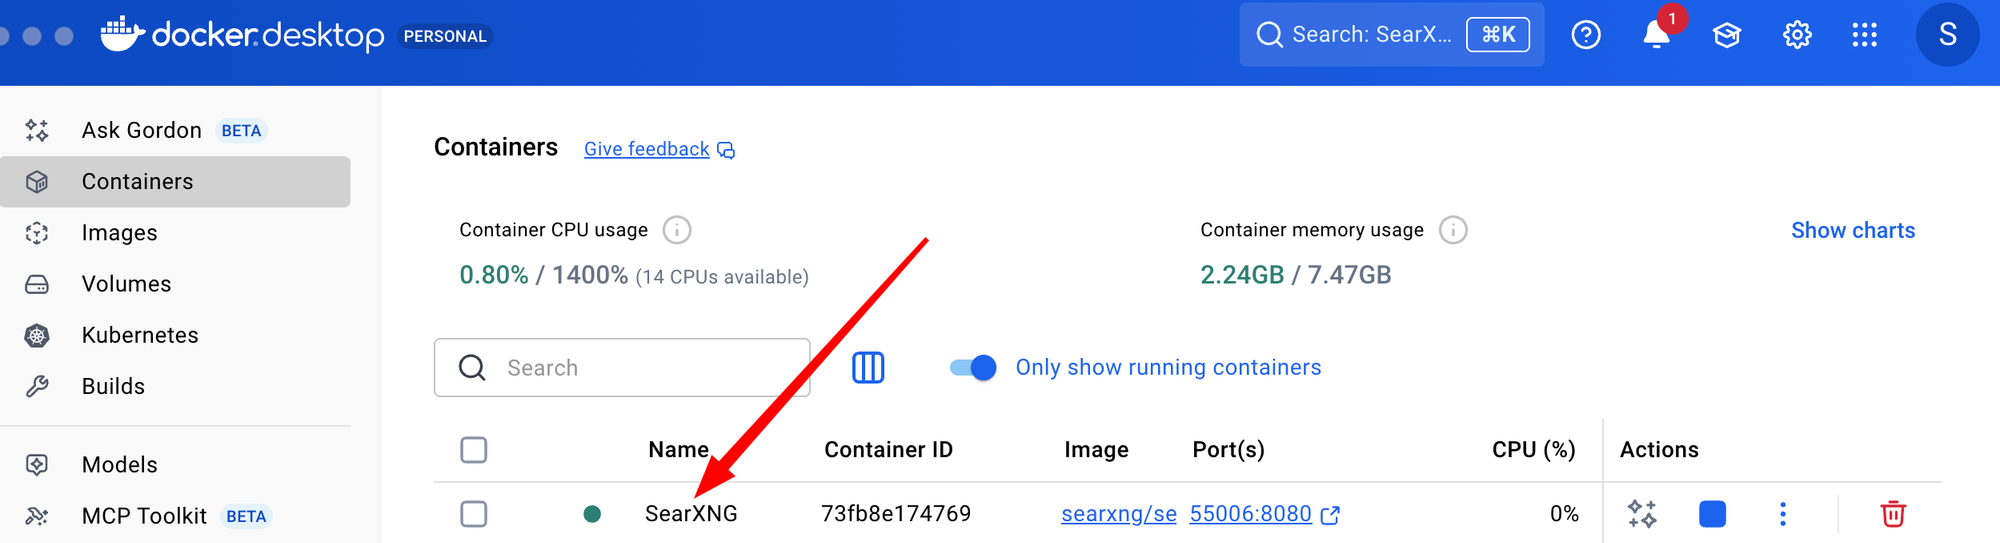Open the notifications bell icon

coord(1656,35)
